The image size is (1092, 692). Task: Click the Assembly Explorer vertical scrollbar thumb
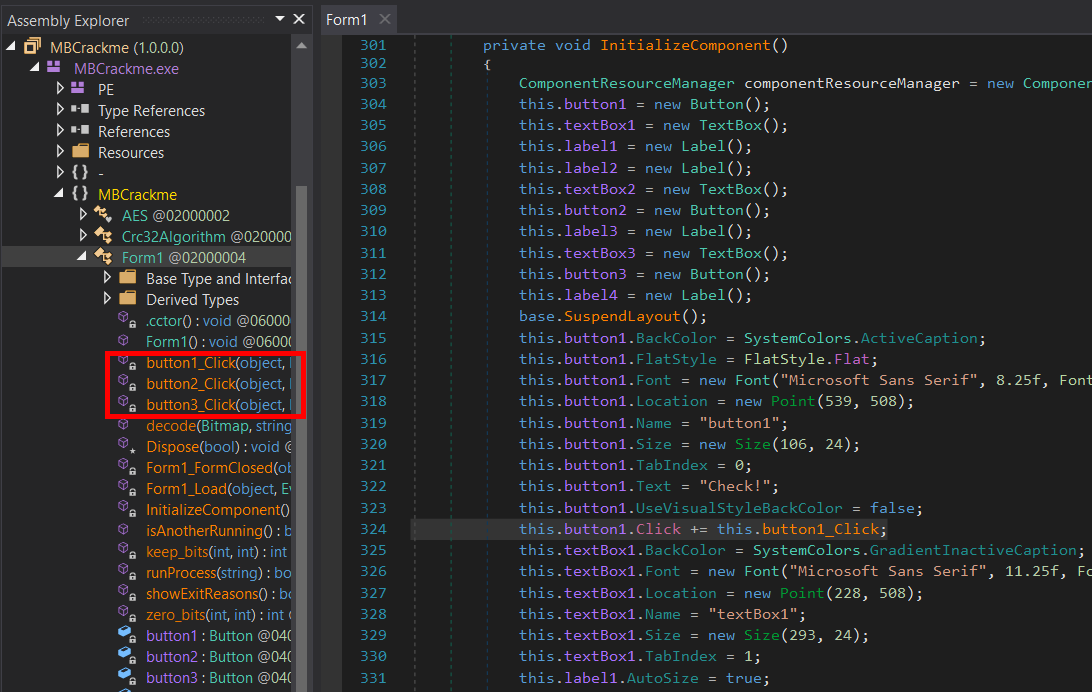coord(302,439)
